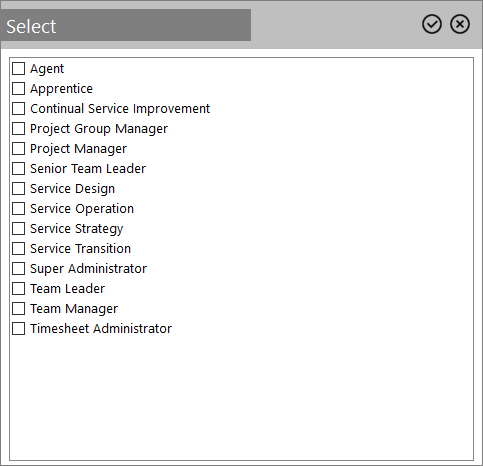Click the Super Administrator label text
This screenshot has height=466, width=483.
click(88, 269)
